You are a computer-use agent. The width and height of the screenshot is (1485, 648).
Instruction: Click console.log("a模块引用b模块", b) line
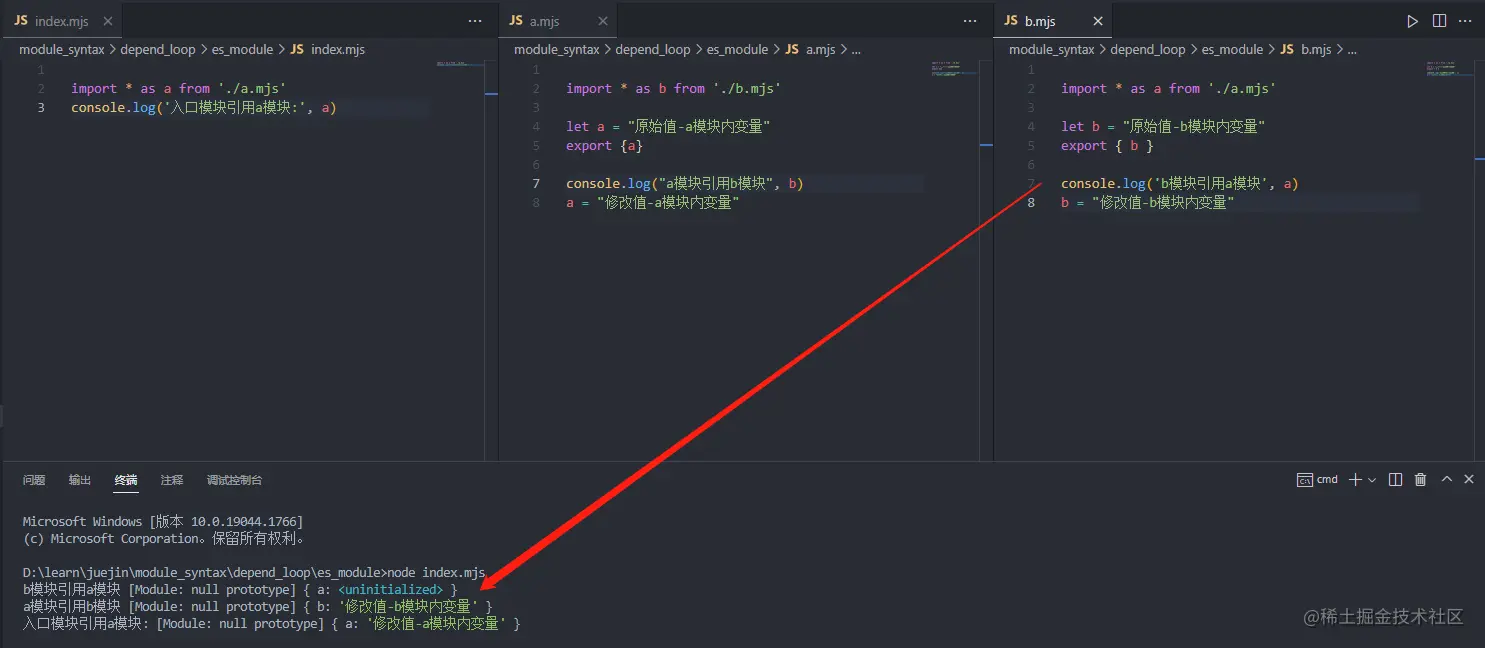[685, 183]
